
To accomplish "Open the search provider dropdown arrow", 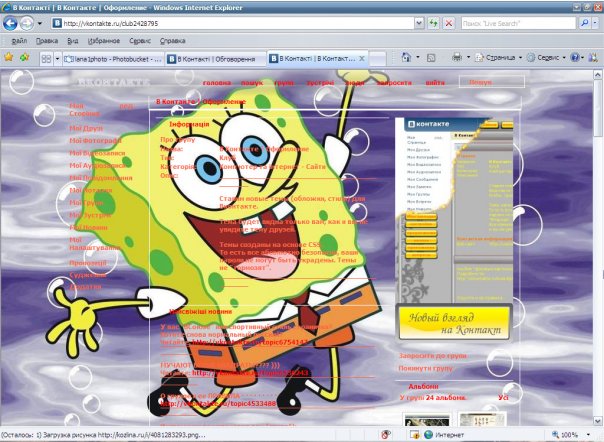I will [x=595, y=24].
